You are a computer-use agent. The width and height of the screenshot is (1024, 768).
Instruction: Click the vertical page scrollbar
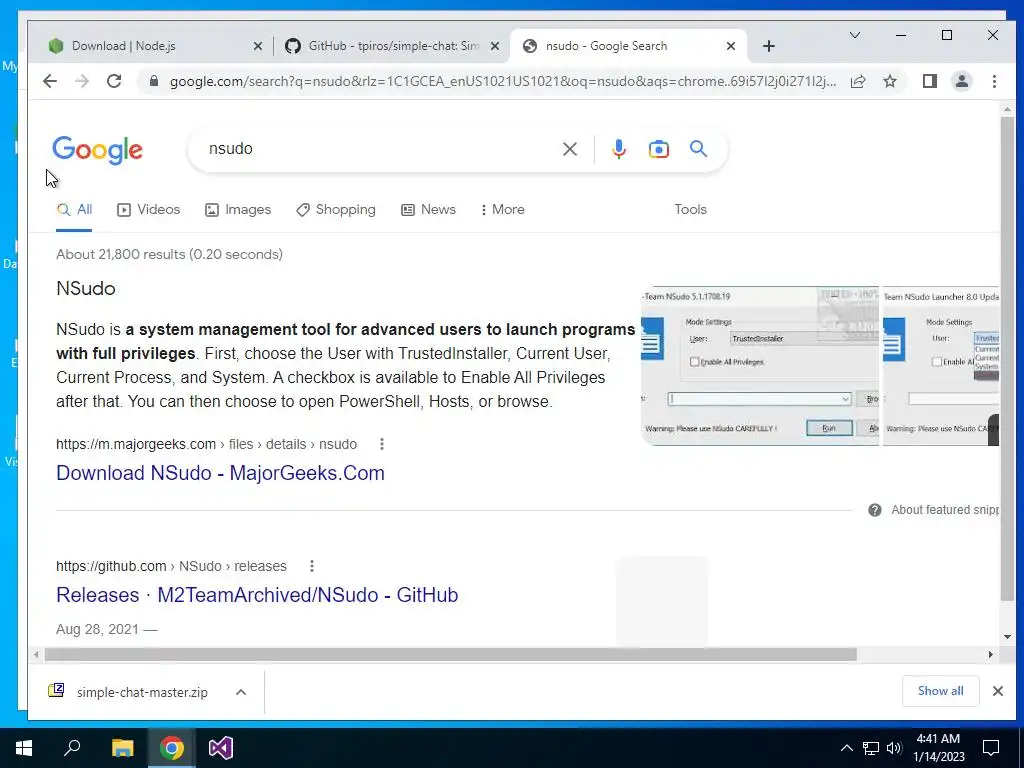tap(1007, 359)
